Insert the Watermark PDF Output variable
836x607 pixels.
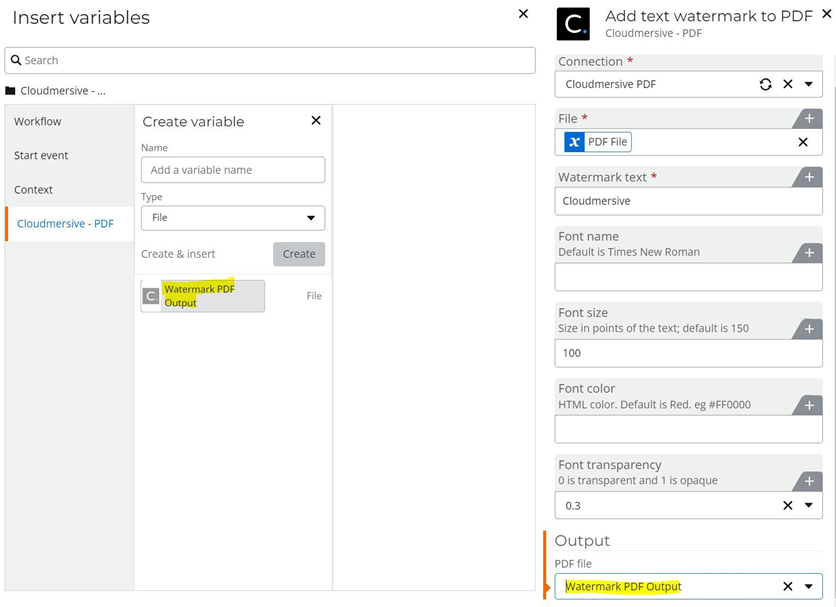click(x=203, y=296)
